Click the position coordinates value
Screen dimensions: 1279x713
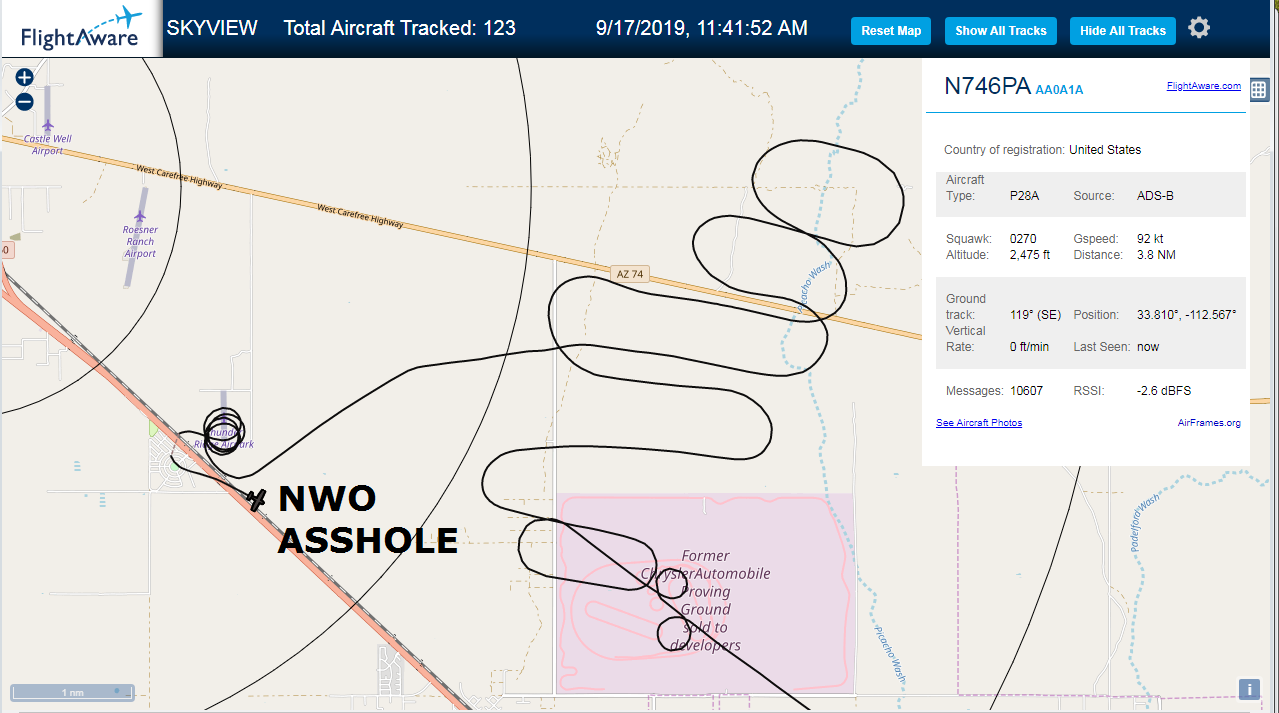(1187, 315)
